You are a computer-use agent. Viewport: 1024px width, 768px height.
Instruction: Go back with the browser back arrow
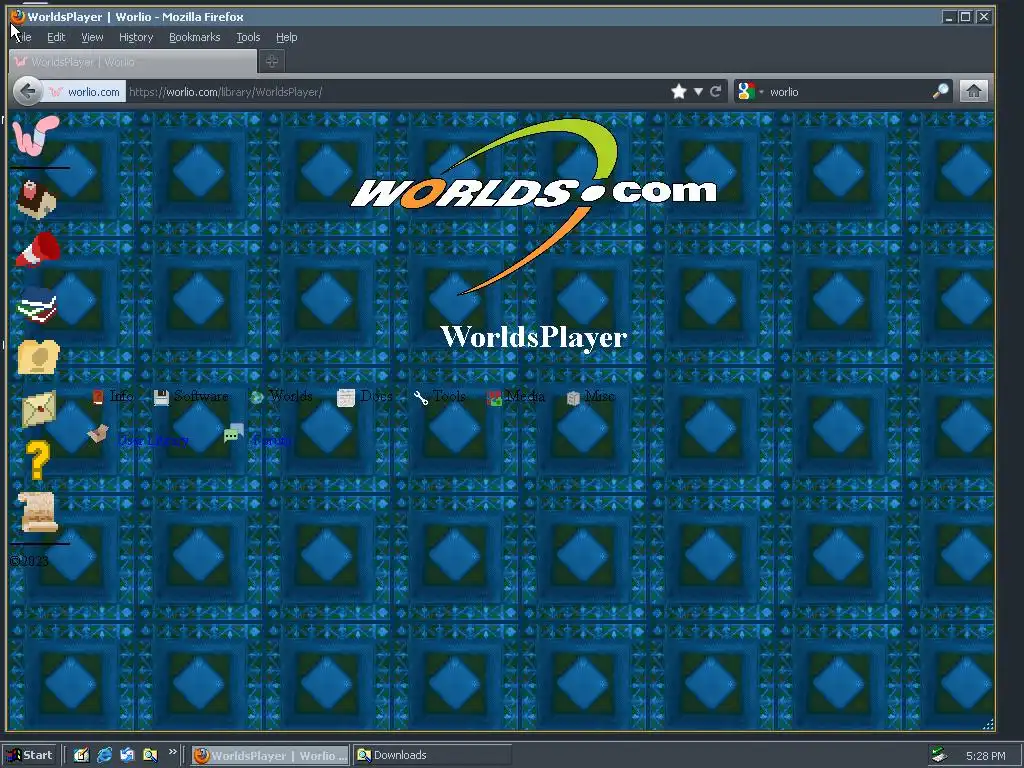[27, 91]
